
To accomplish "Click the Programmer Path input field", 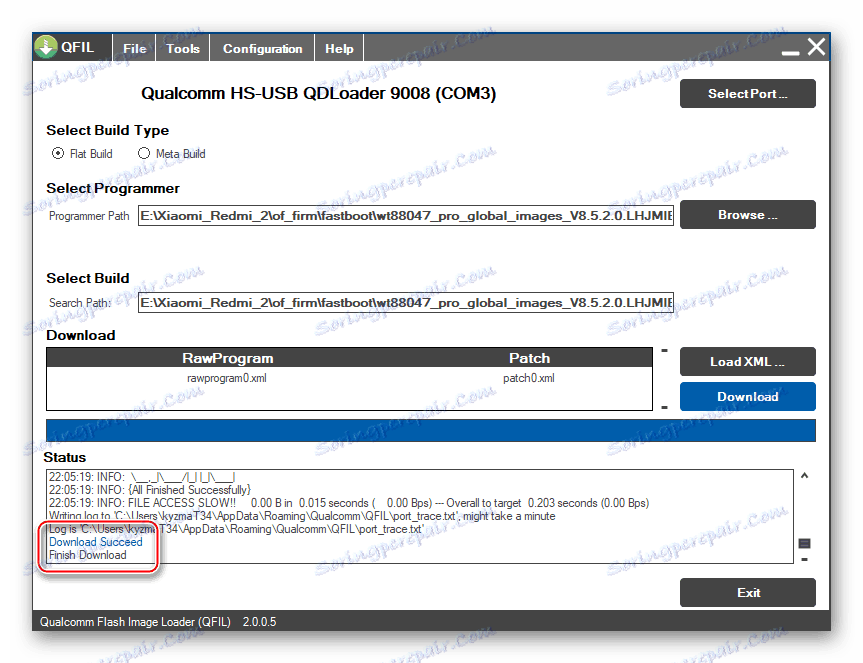I will [x=406, y=215].
